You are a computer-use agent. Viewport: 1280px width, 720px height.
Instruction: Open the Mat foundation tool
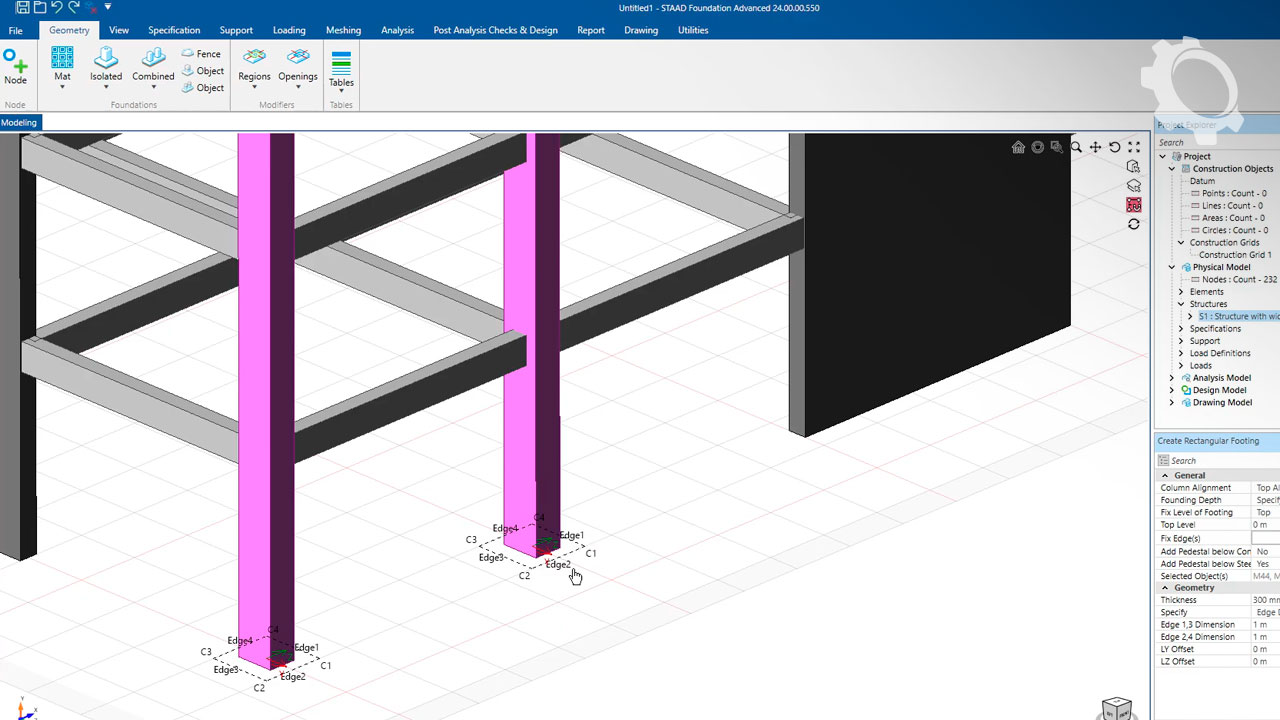click(62, 64)
